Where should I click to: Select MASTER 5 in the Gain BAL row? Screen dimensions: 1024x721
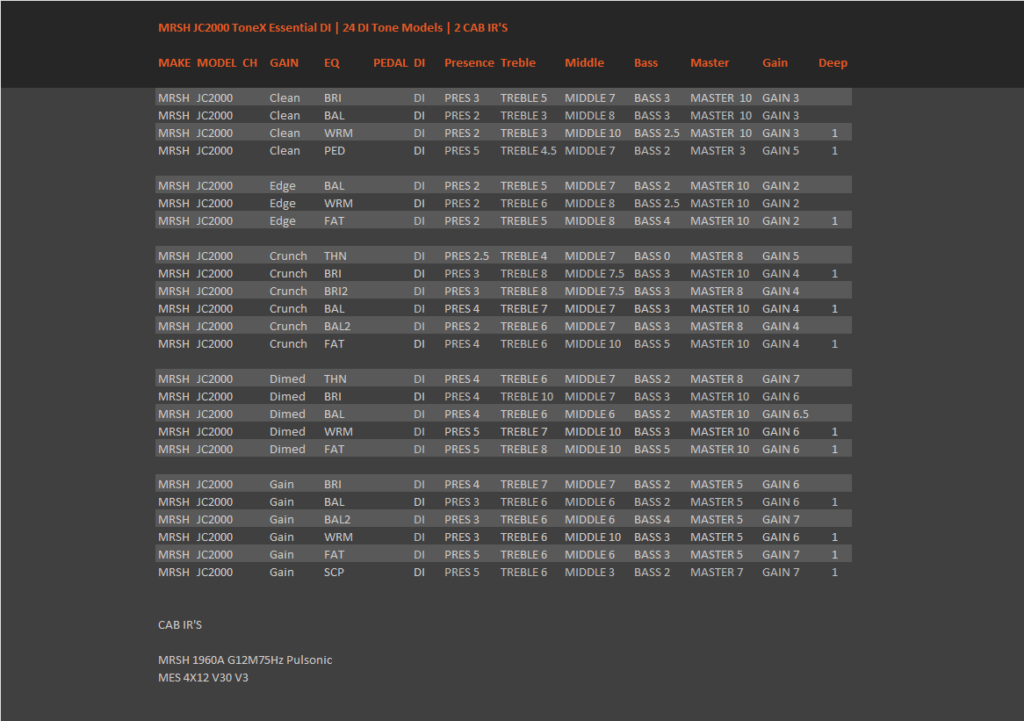pos(716,502)
